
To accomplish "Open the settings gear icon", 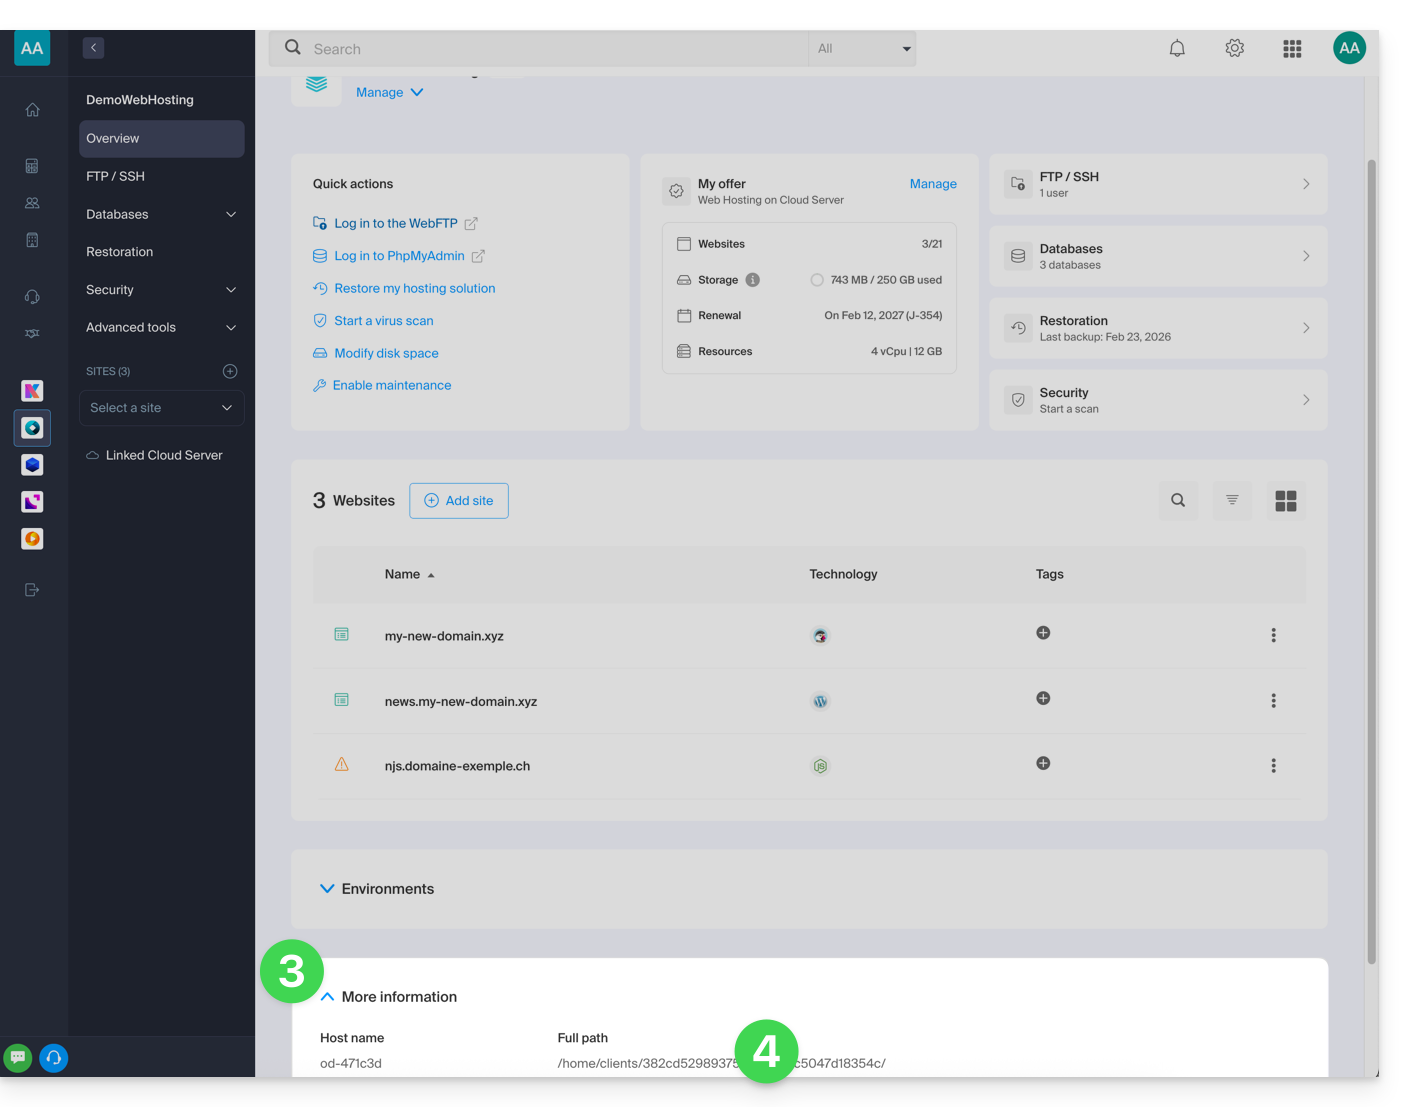I will [x=1235, y=48].
